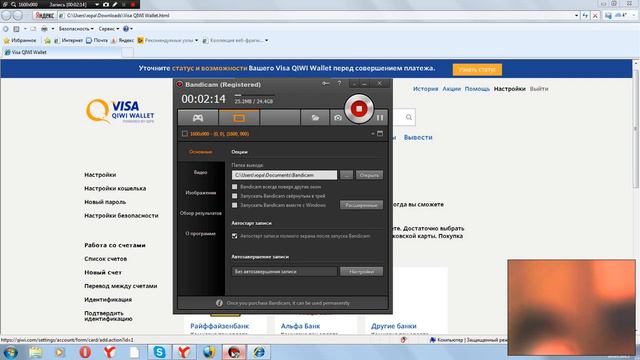This screenshot has height=360, width=640.
Task: Click the printer icon in browser toolbar
Action: point(44,29)
